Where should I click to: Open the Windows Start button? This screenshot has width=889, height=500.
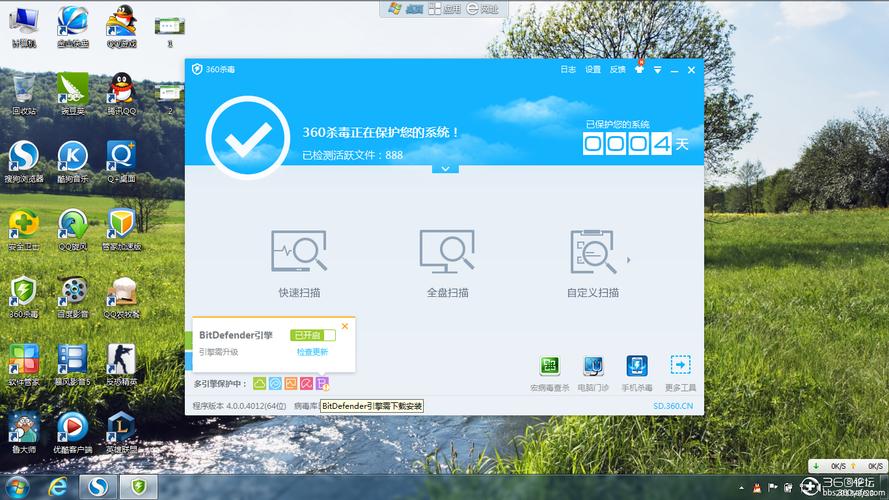(16, 487)
